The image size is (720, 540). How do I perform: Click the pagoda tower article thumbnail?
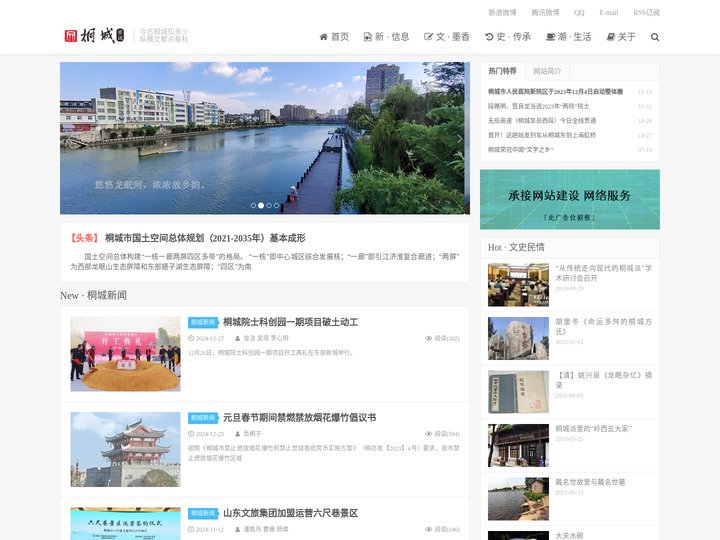[x=125, y=449]
